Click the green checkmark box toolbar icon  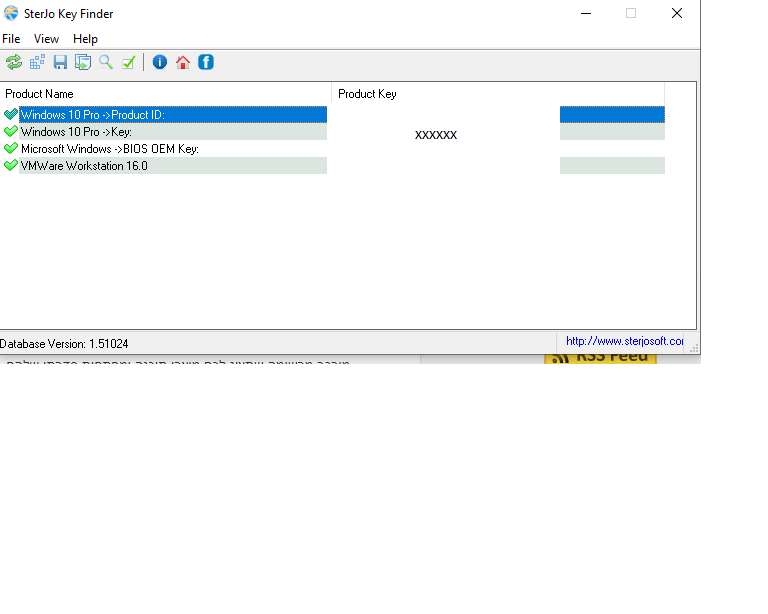pyautogui.click(x=129, y=62)
